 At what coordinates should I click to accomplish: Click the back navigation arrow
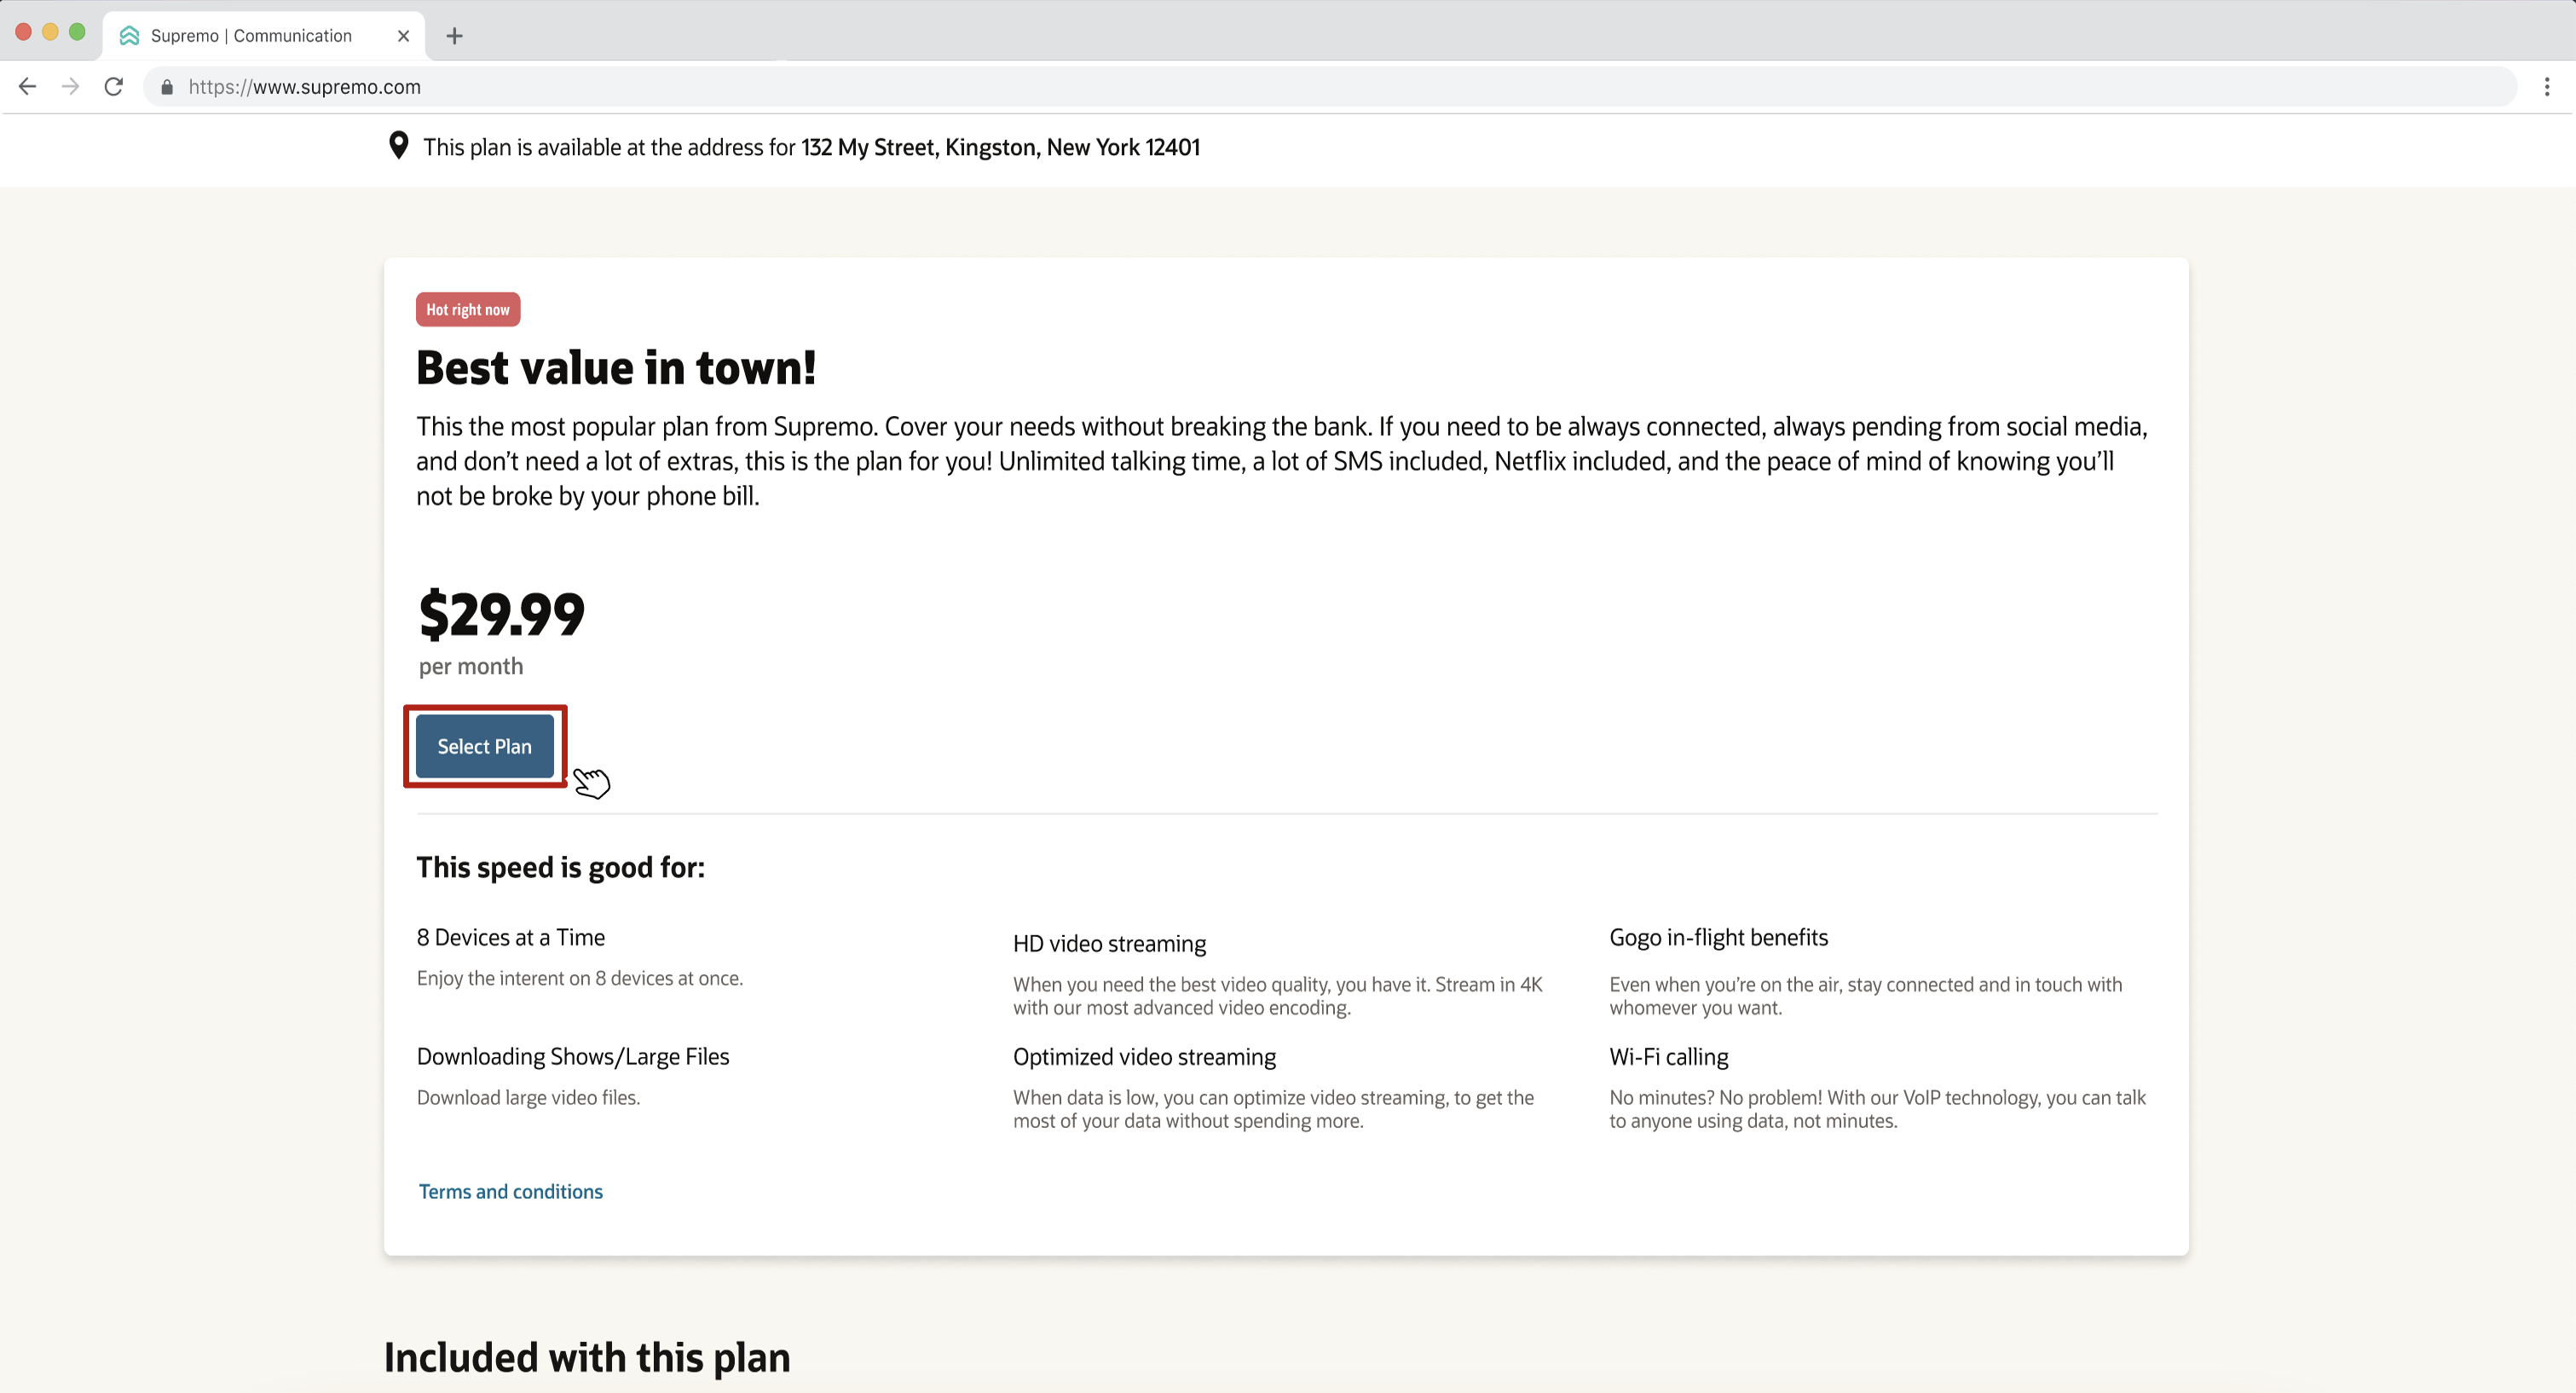(27, 86)
